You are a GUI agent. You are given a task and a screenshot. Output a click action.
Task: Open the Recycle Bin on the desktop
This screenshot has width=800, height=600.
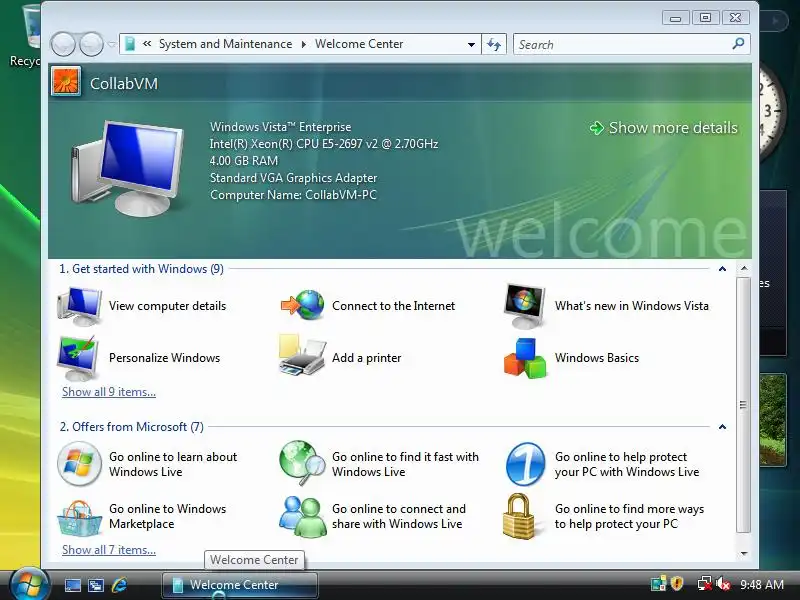pos(26,36)
